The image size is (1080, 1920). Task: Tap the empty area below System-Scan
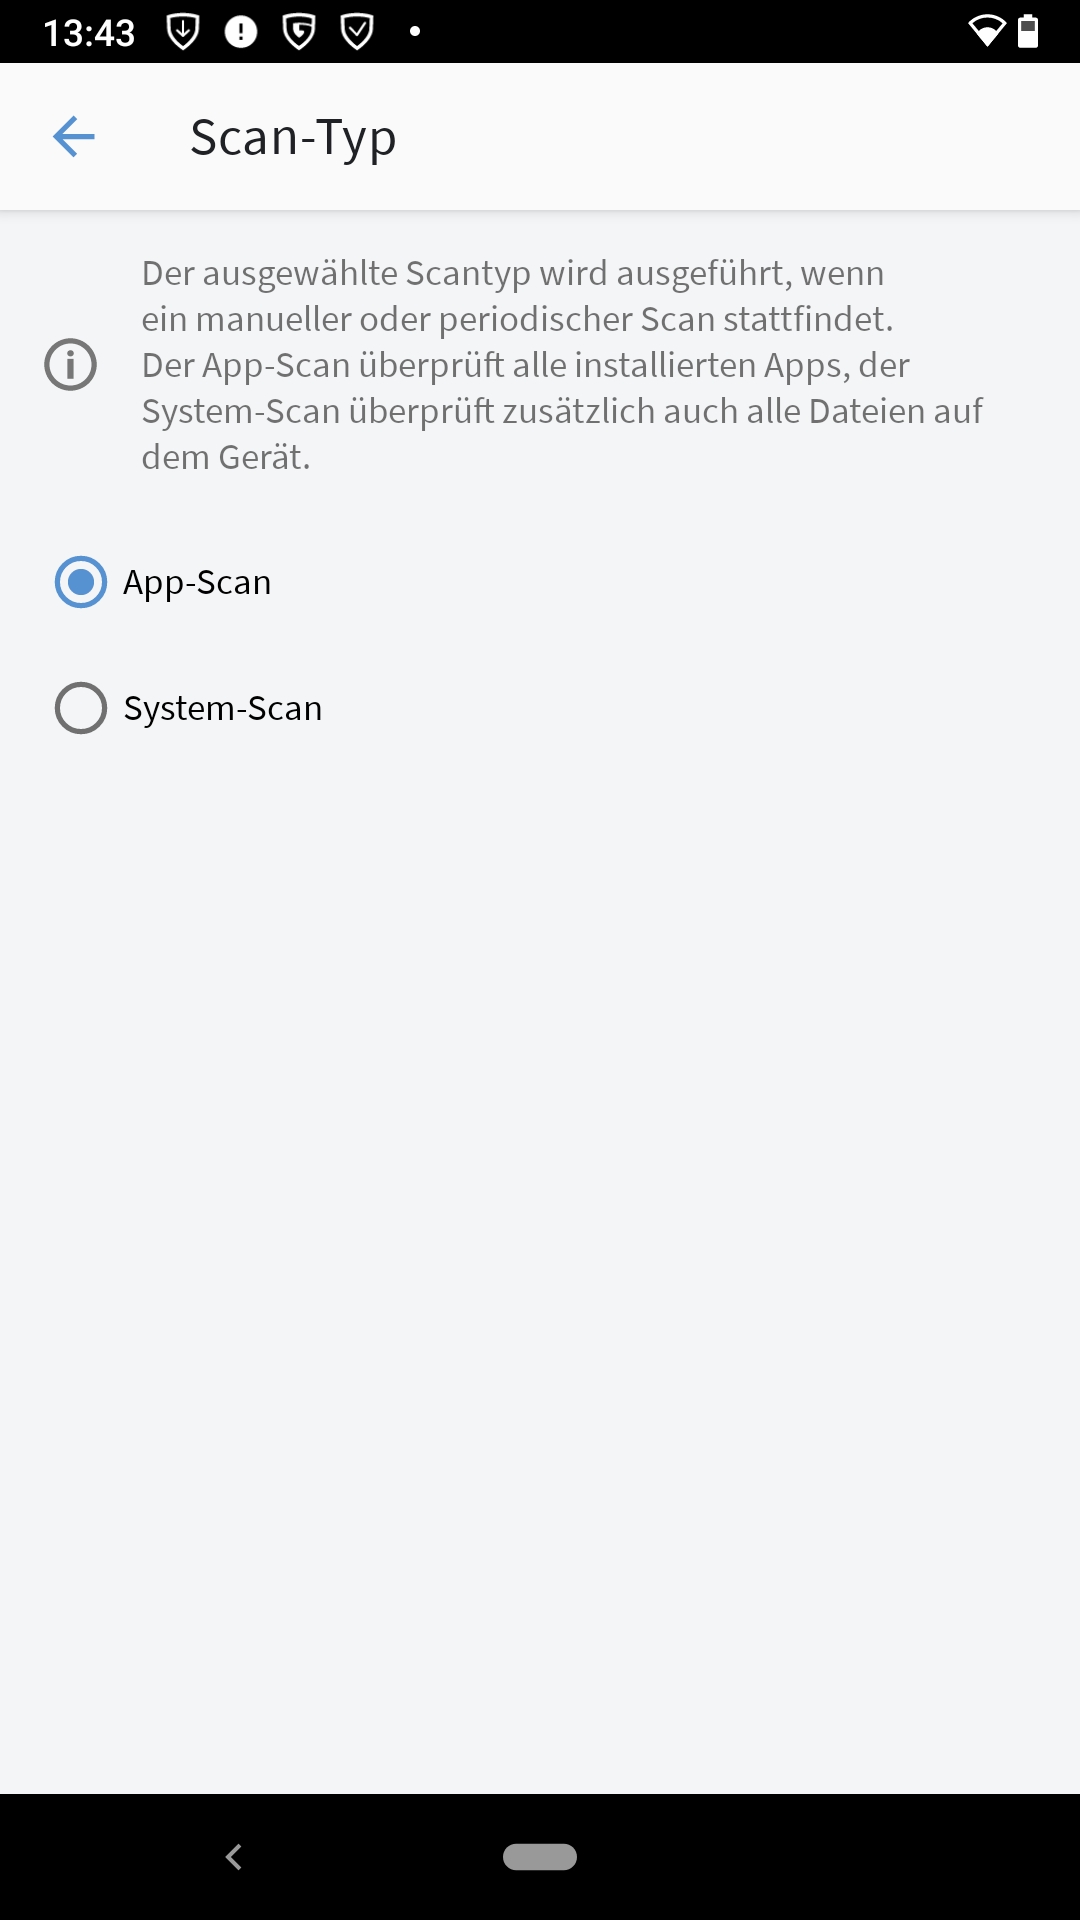(540, 1200)
